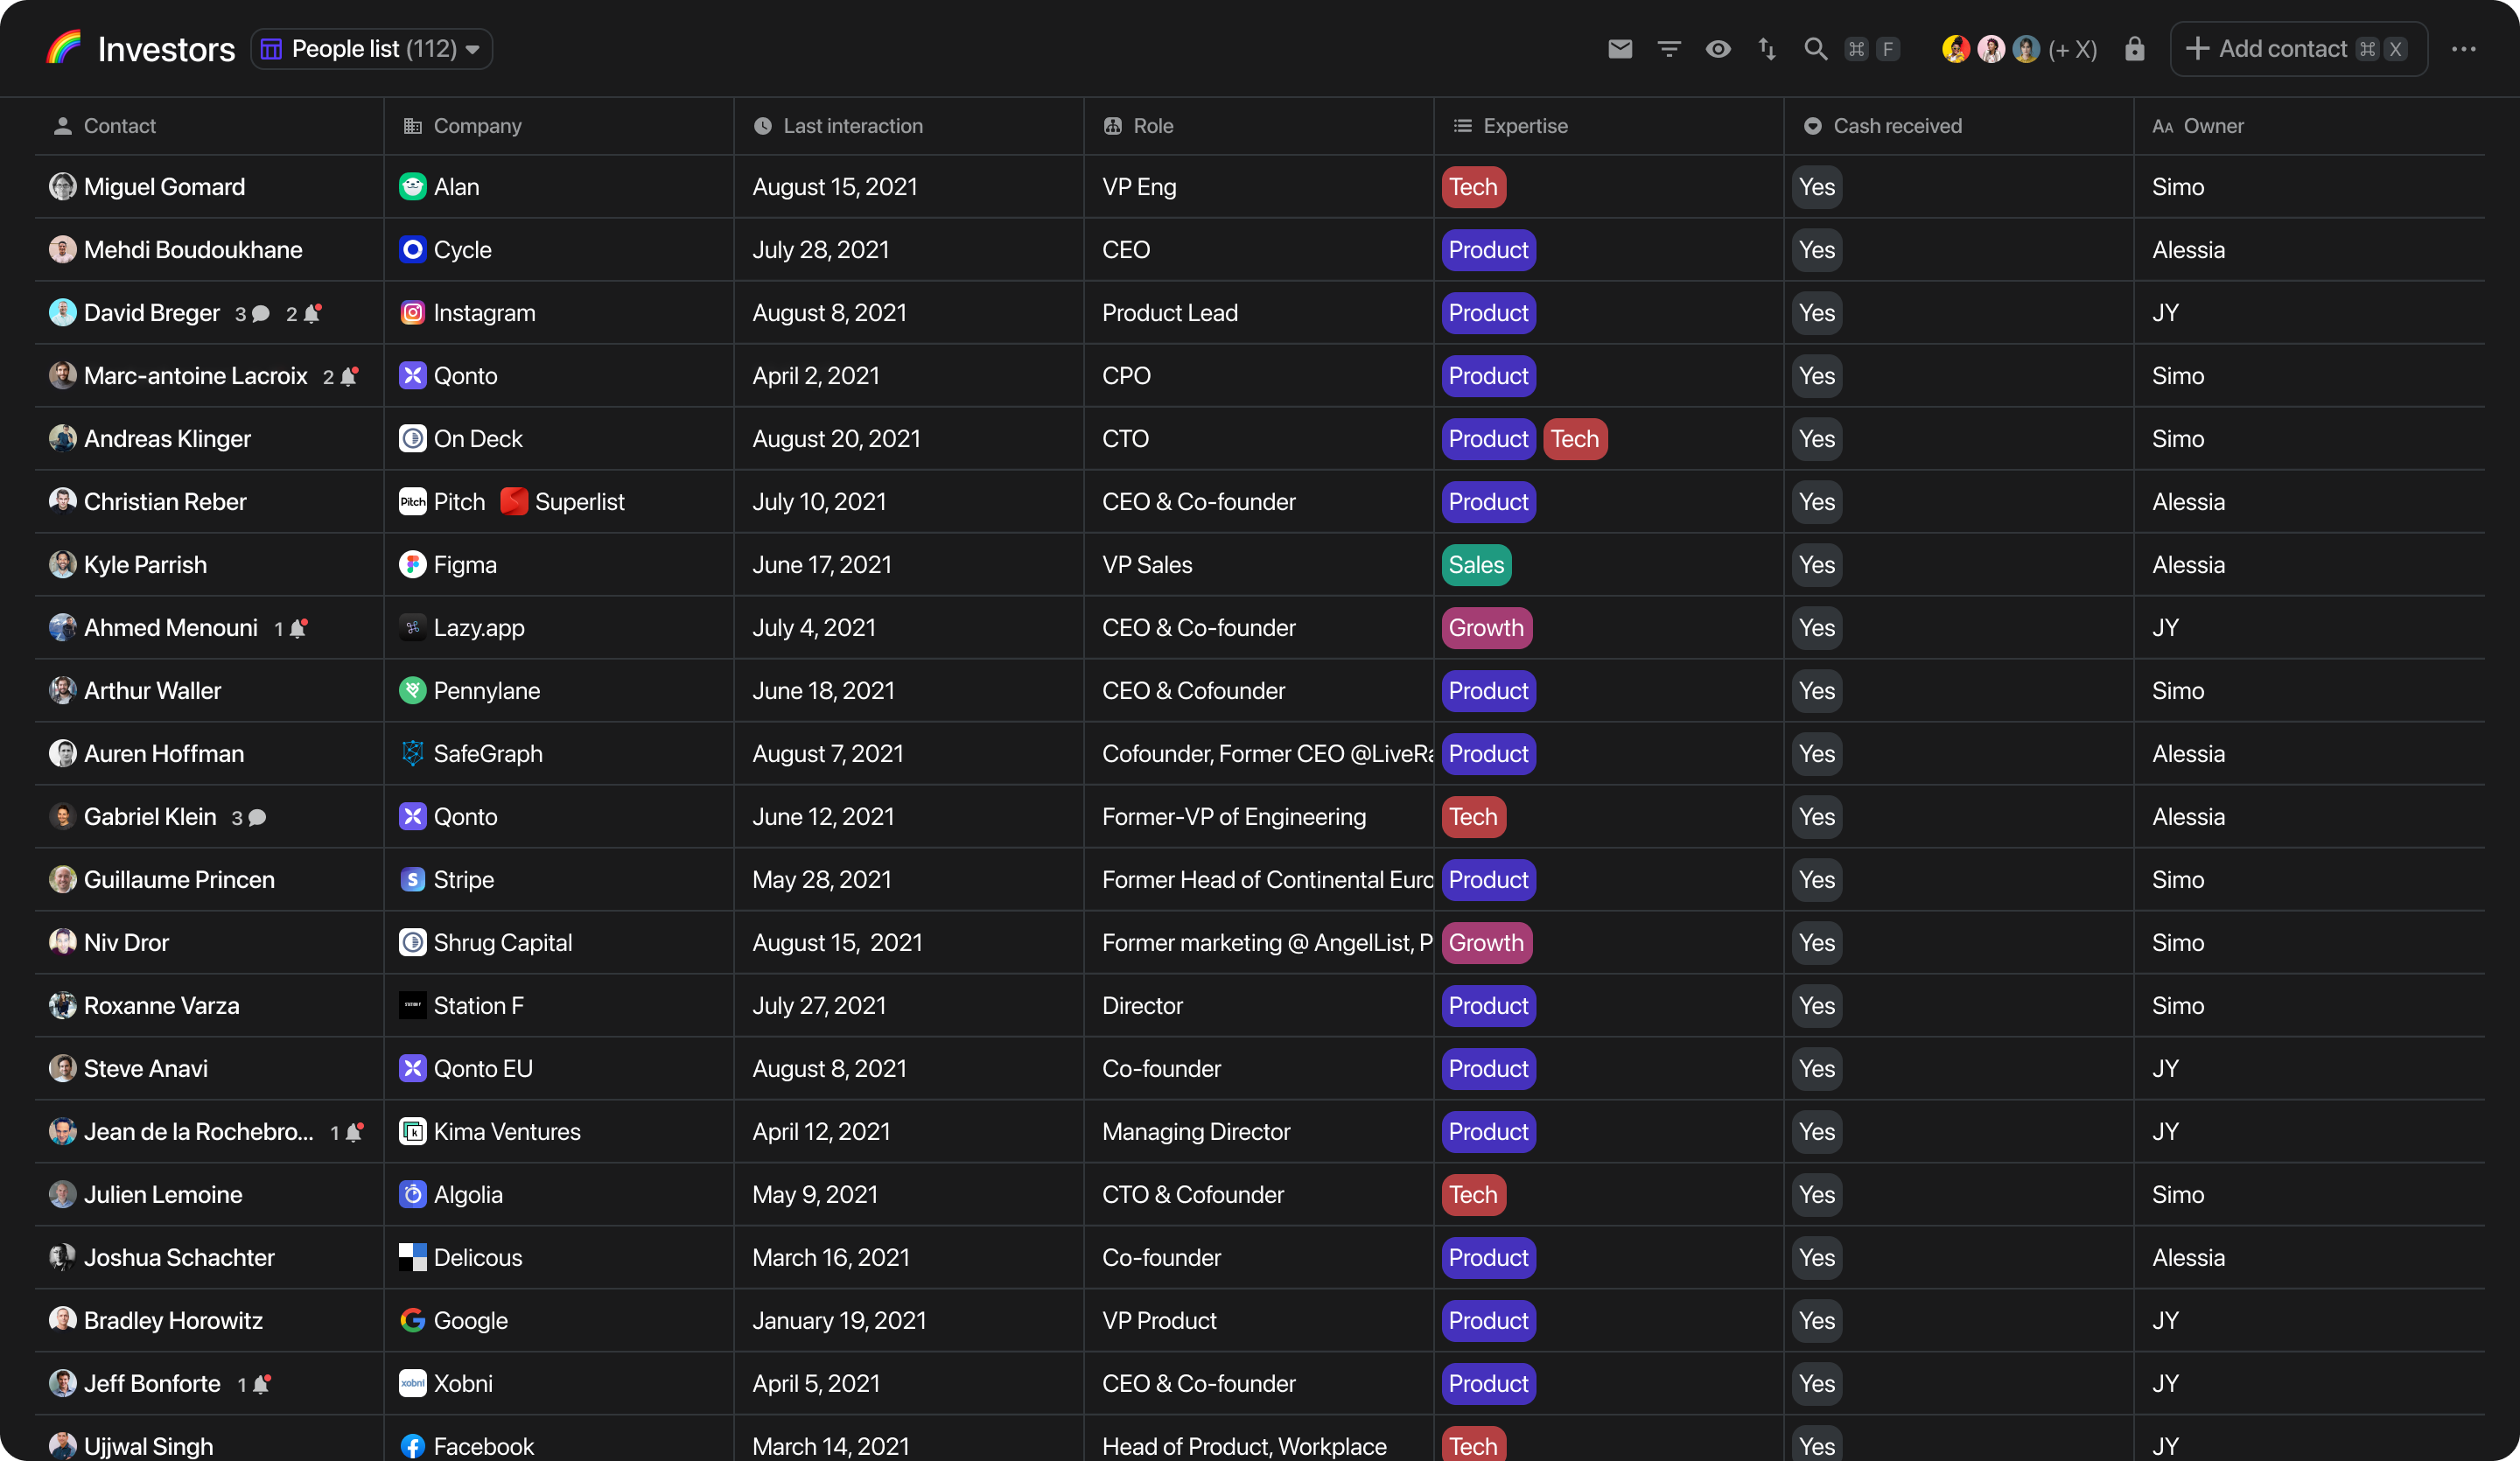Click the Stripe company icon
This screenshot has width=2520, height=1461.
[x=413, y=880]
